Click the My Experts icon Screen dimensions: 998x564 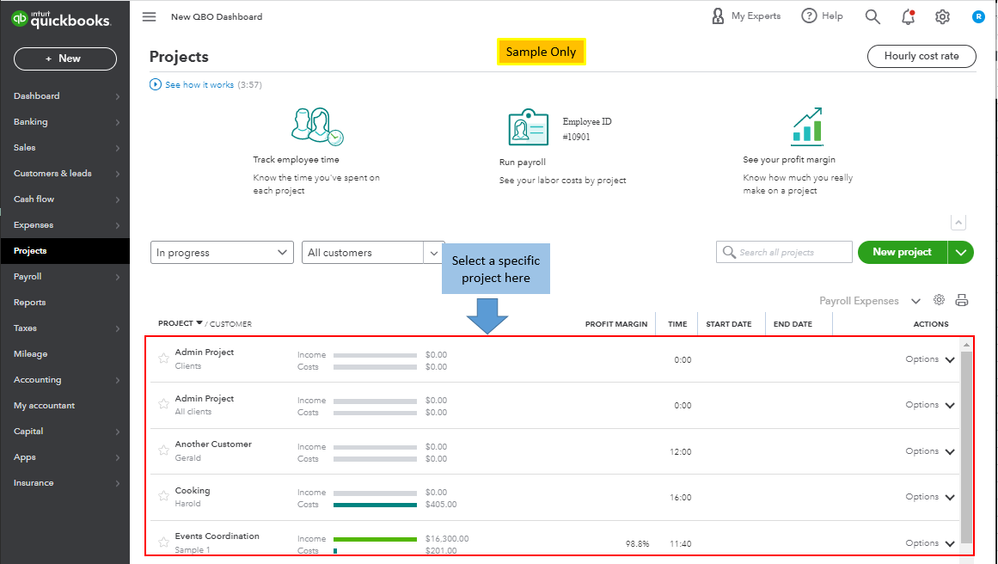pyautogui.click(x=718, y=16)
